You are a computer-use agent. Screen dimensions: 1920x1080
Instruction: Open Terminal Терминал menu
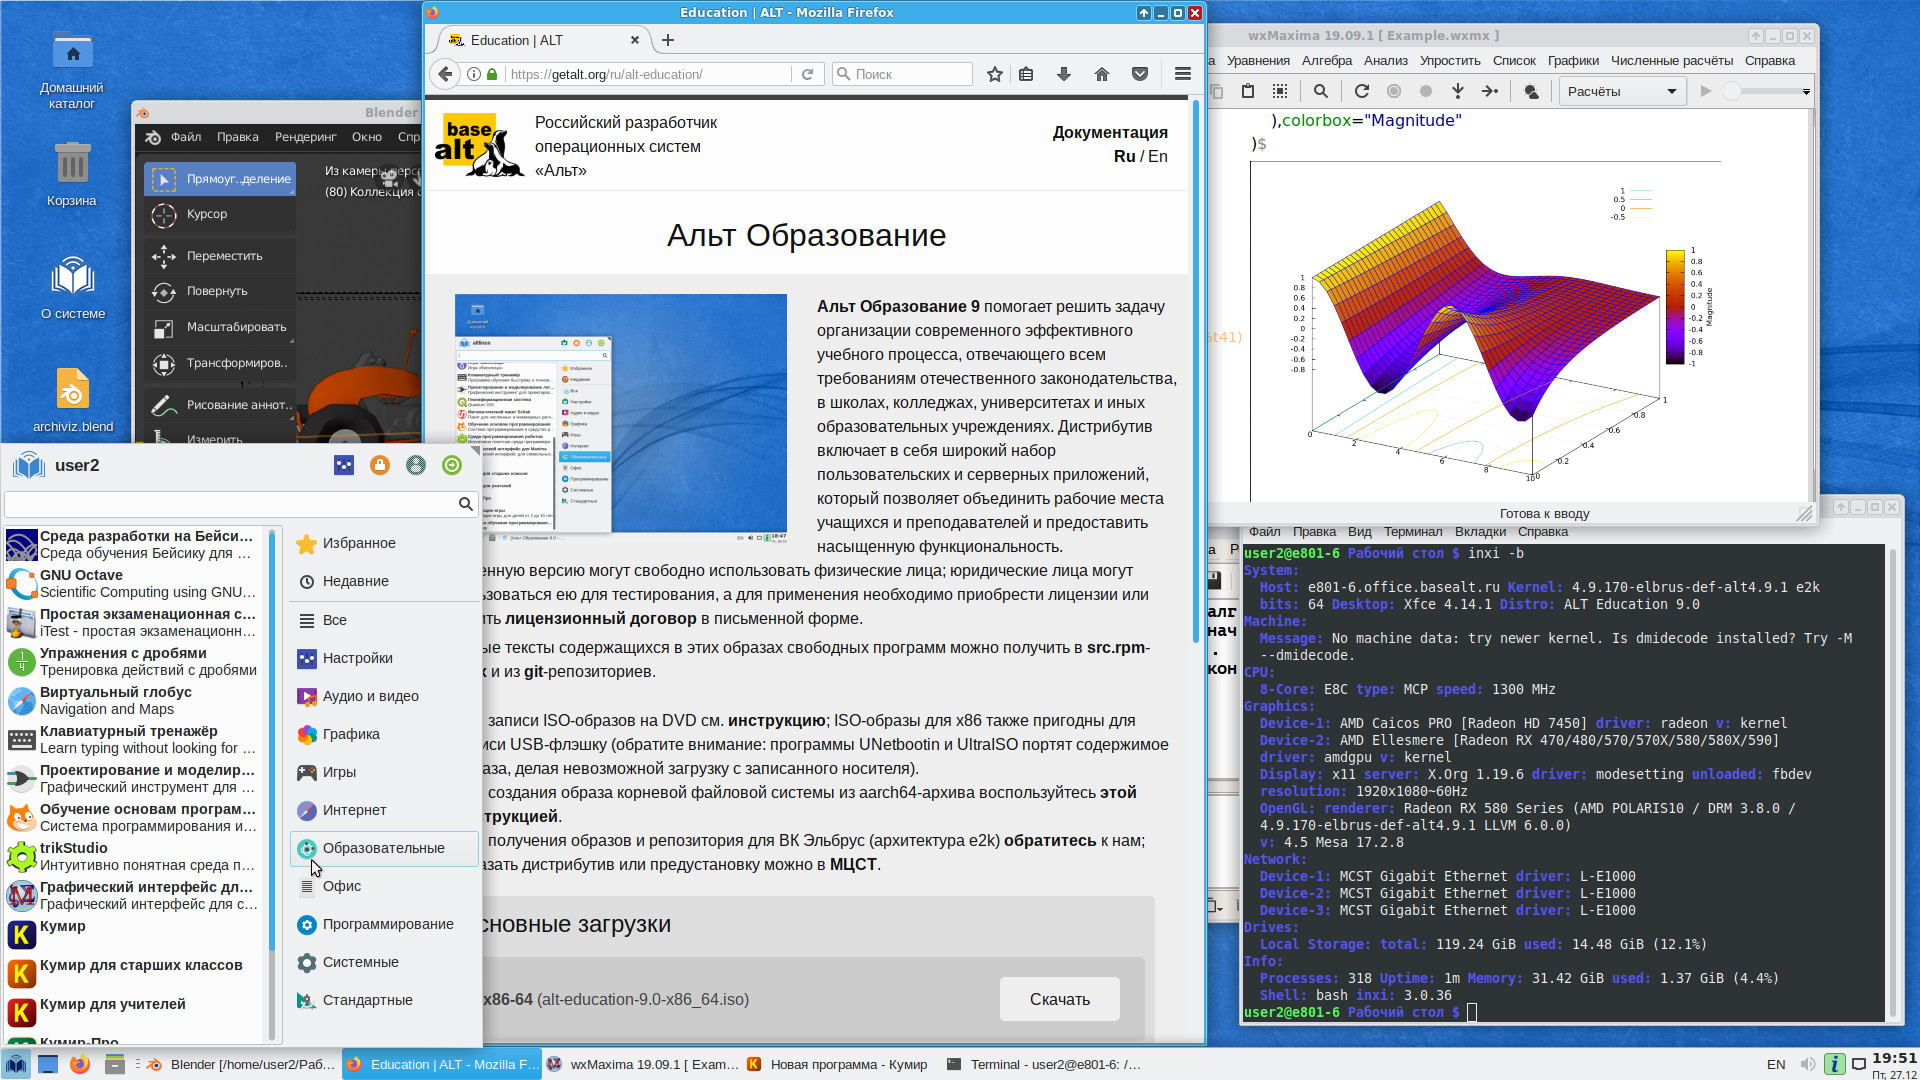pos(1413,532)
